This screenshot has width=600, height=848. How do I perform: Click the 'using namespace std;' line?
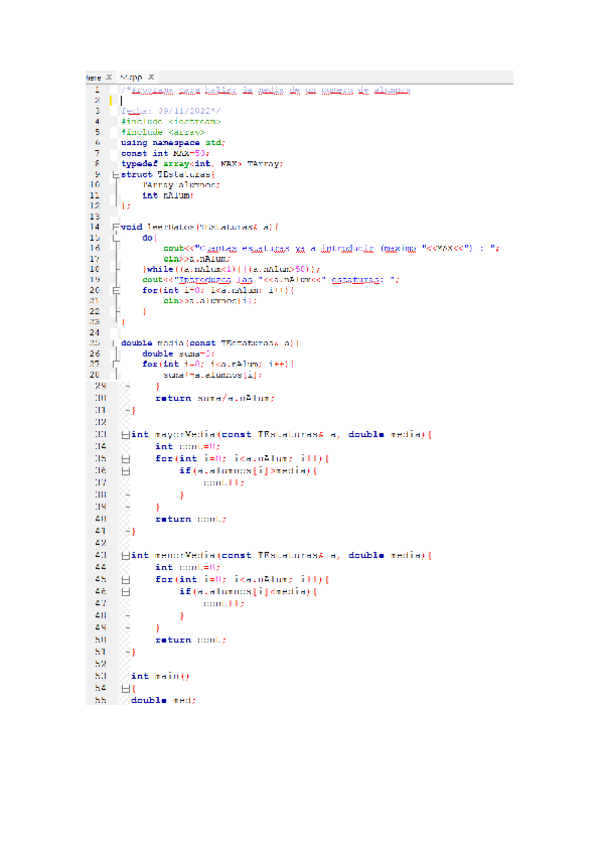(x=173, y=143)
